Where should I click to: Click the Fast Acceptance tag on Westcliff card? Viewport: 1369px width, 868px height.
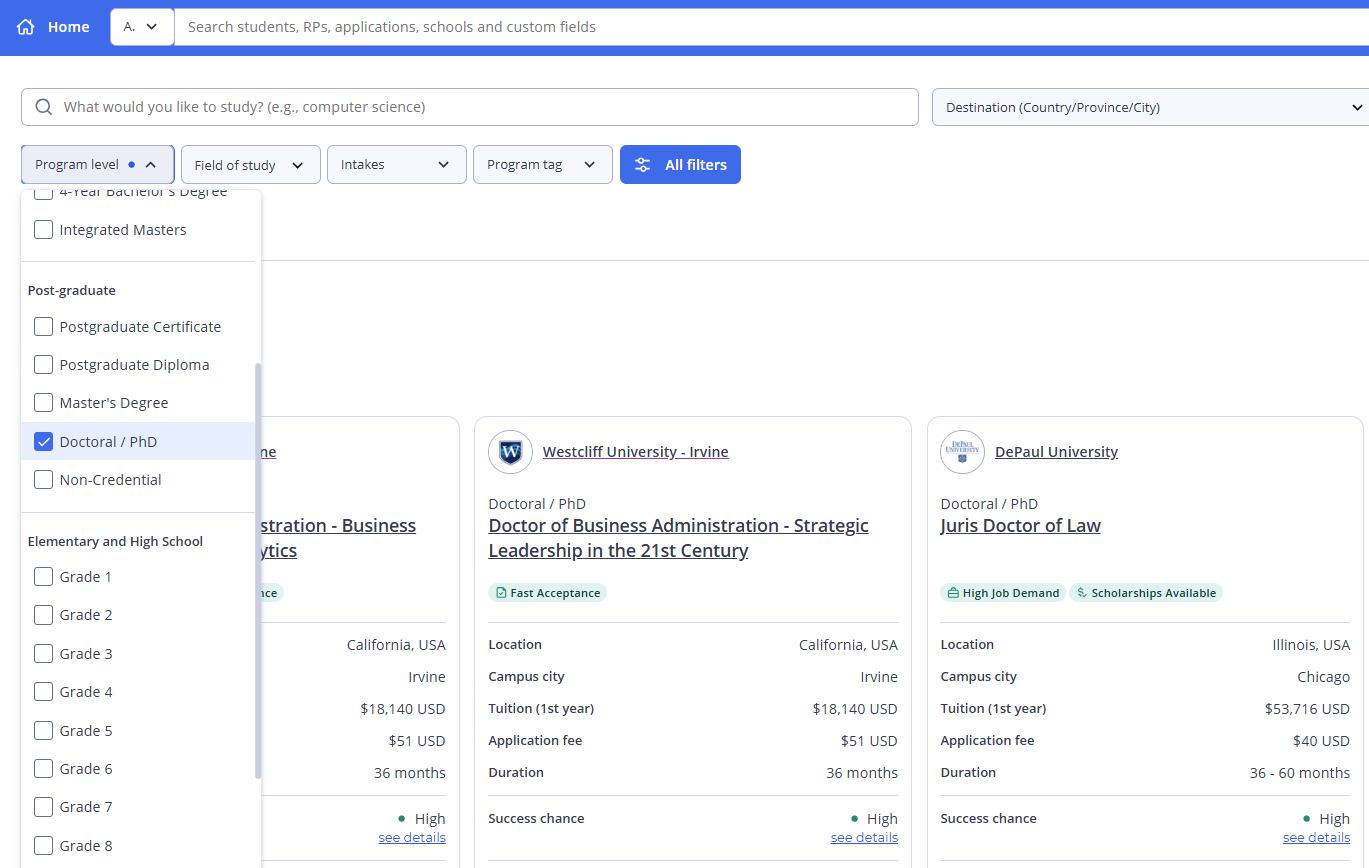(547, 593)
